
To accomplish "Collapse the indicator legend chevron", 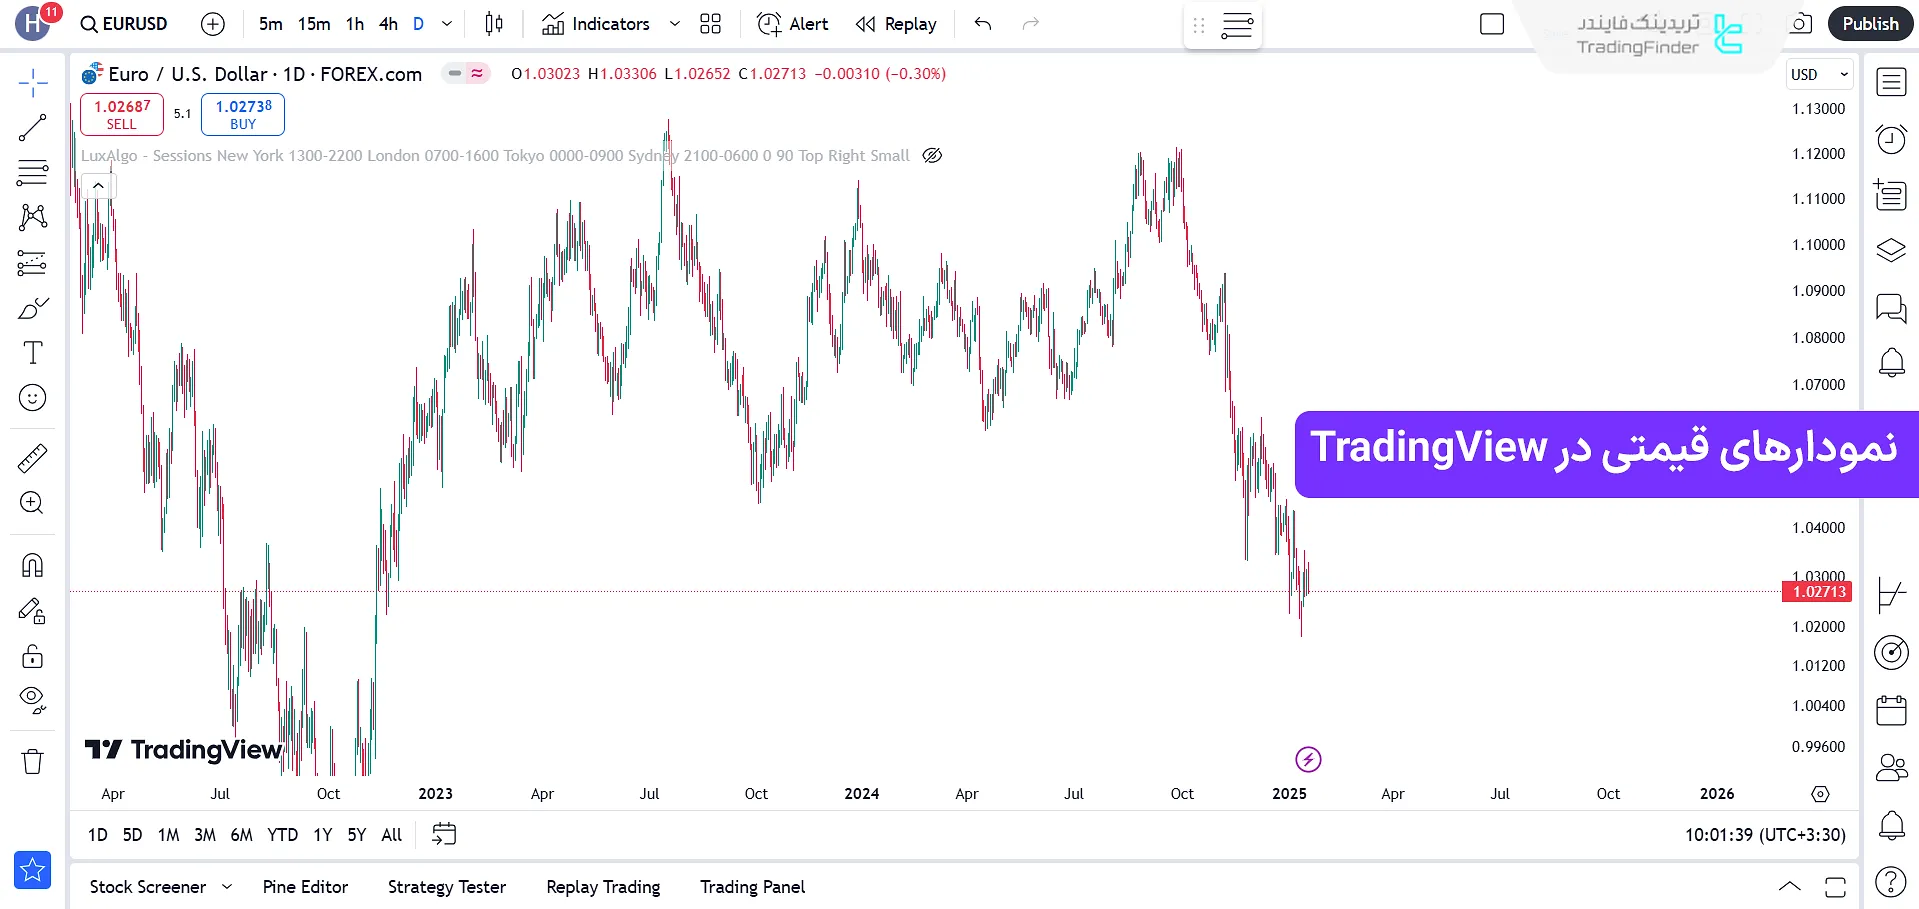I will [98, 186].
